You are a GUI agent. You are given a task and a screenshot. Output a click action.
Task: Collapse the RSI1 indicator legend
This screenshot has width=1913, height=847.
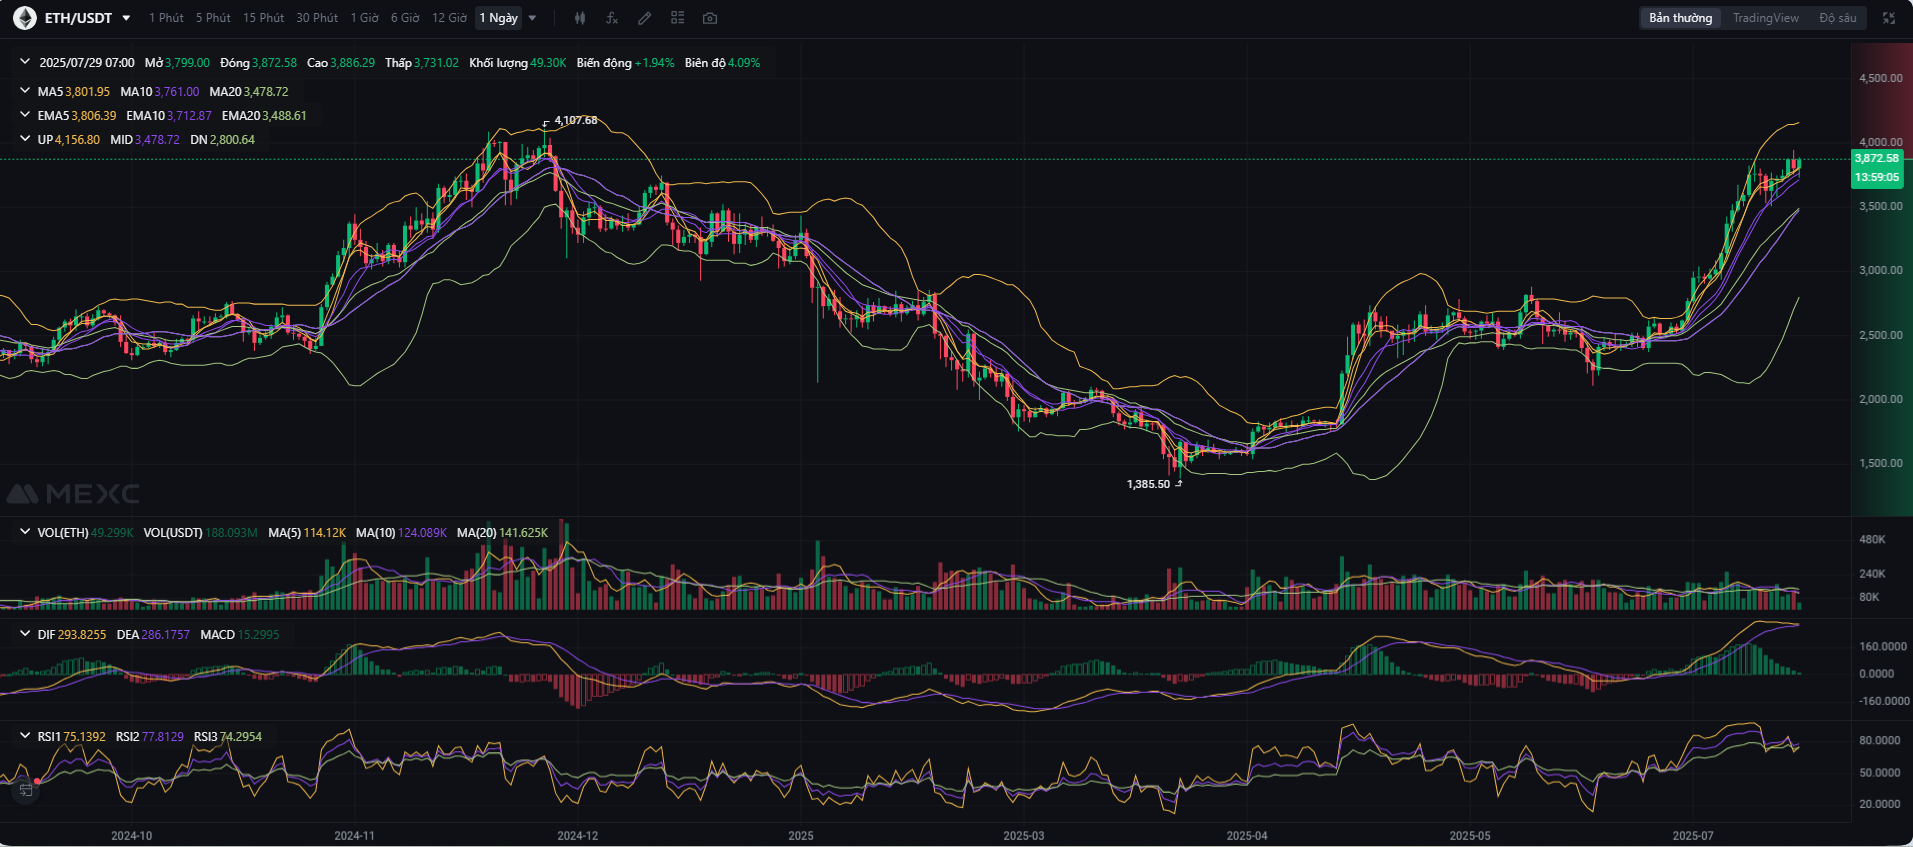tap(25, 736)
